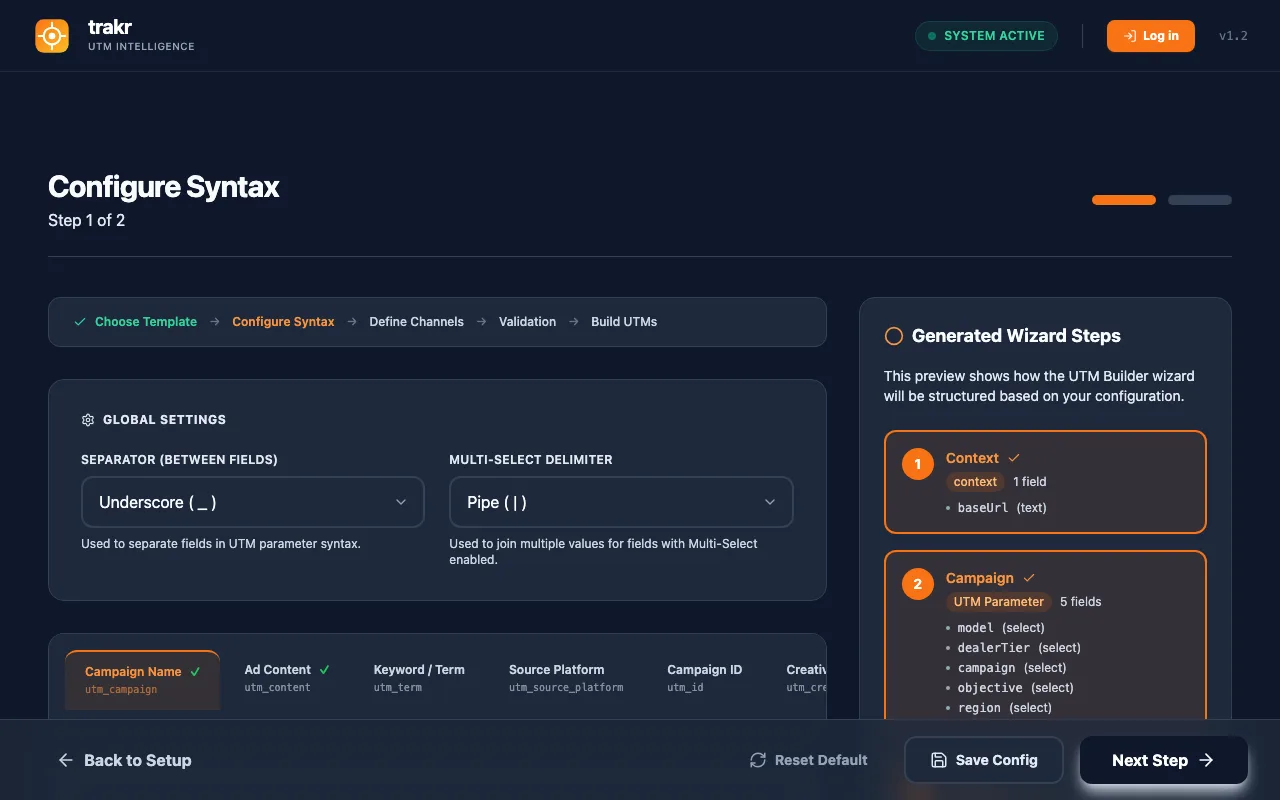1280x800 pixels.
Task: Click the second gray progress bar segment
Action: pyautogui.click(x=1200, y=200)
